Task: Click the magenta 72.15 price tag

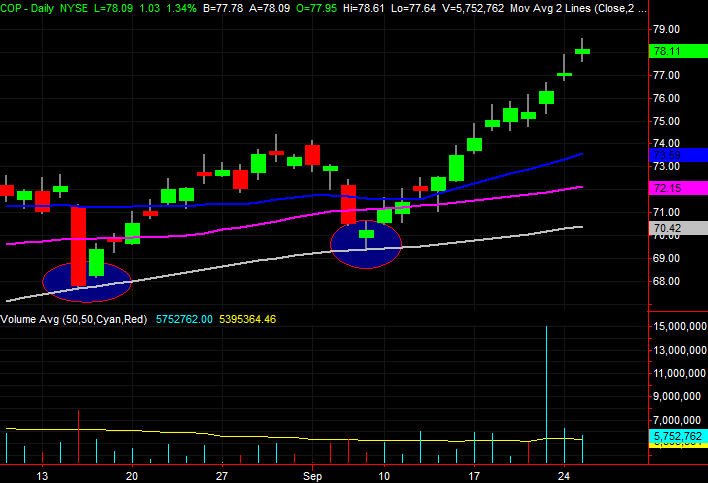Action: coord(667,188)
